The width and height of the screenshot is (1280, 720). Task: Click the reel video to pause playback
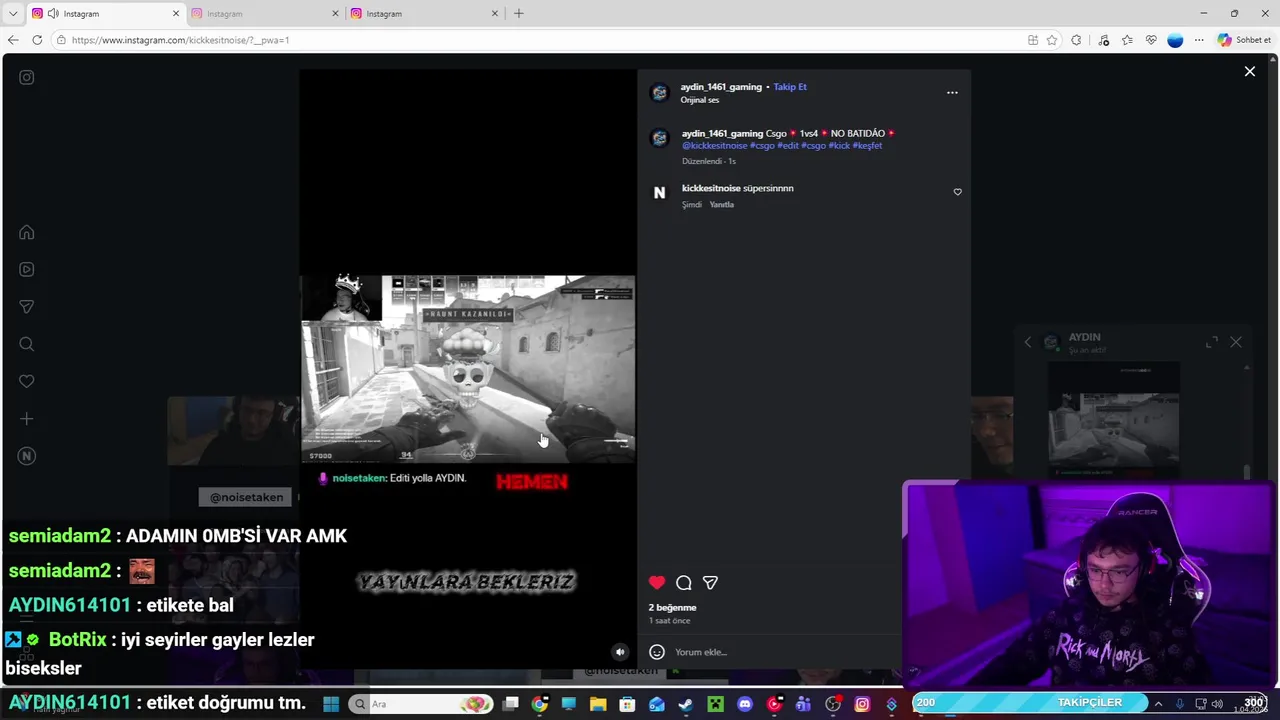tap(468, 368)
